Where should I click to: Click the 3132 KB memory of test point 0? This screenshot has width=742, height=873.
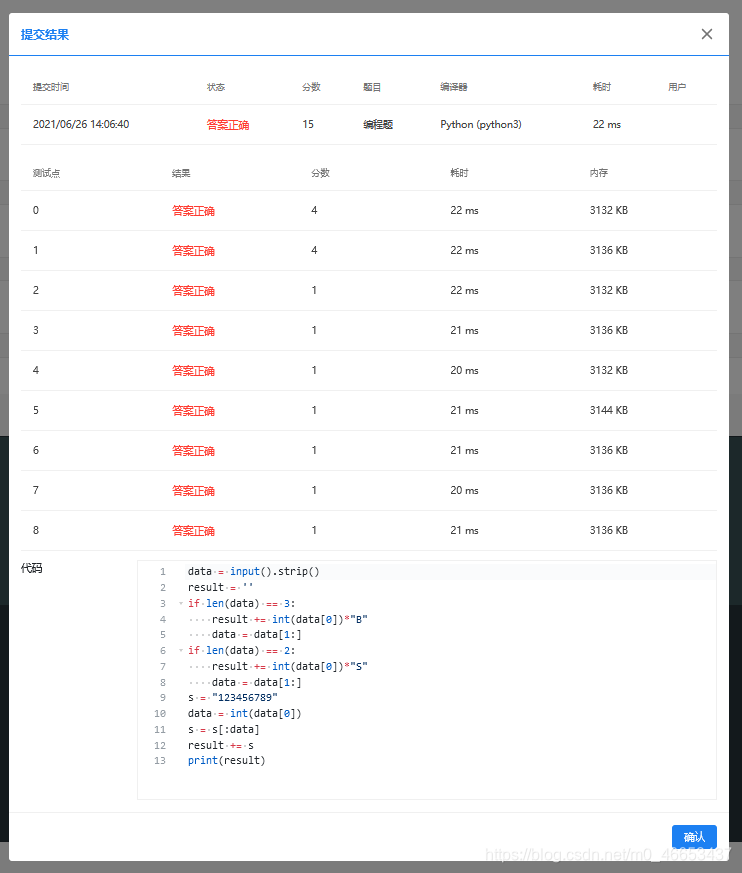click(x=609, y=210)
